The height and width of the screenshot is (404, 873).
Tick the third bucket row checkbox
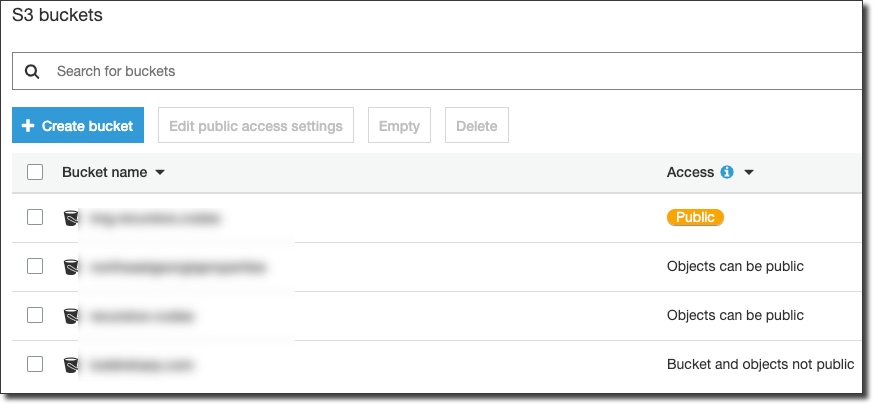[x=35, y=315]
